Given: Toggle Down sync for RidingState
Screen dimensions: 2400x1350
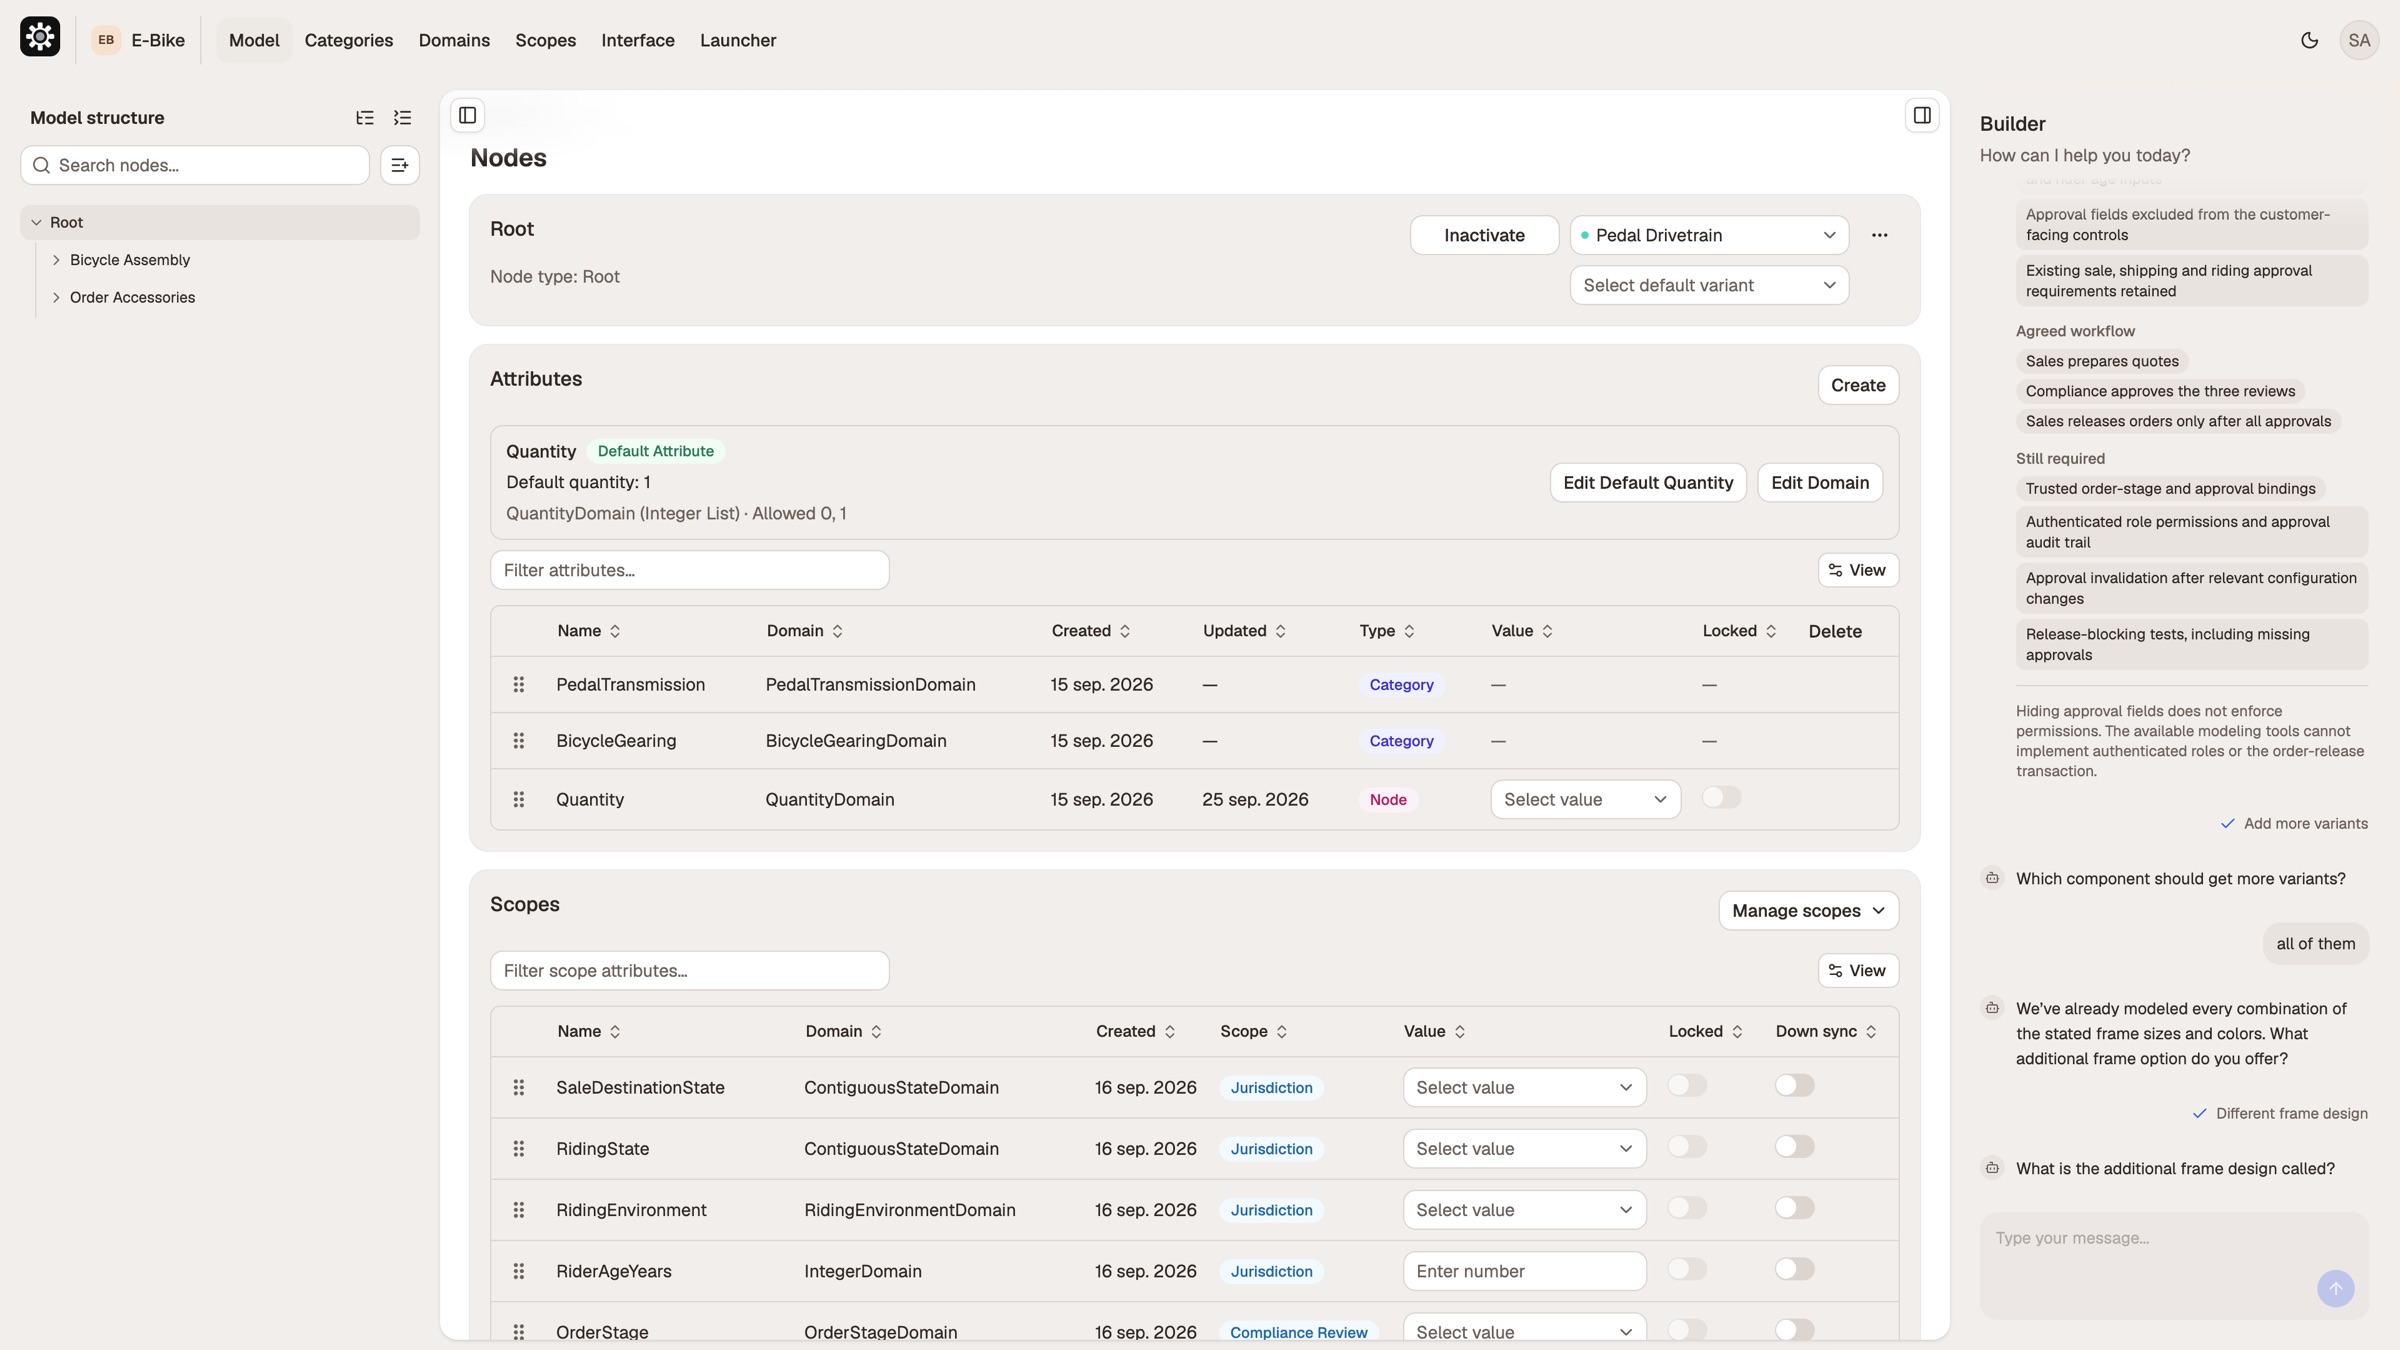Looking at the screenshot, I should pos(1795,1146).
